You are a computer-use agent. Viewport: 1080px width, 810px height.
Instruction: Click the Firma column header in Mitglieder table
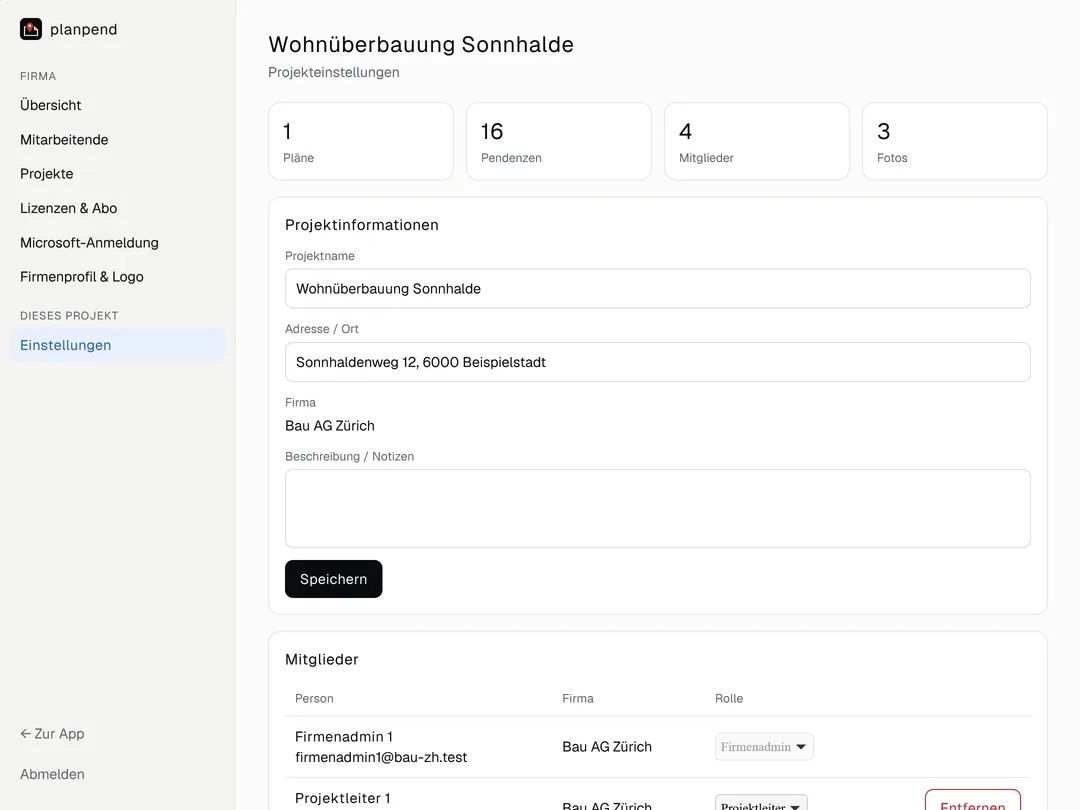[578, 698]
